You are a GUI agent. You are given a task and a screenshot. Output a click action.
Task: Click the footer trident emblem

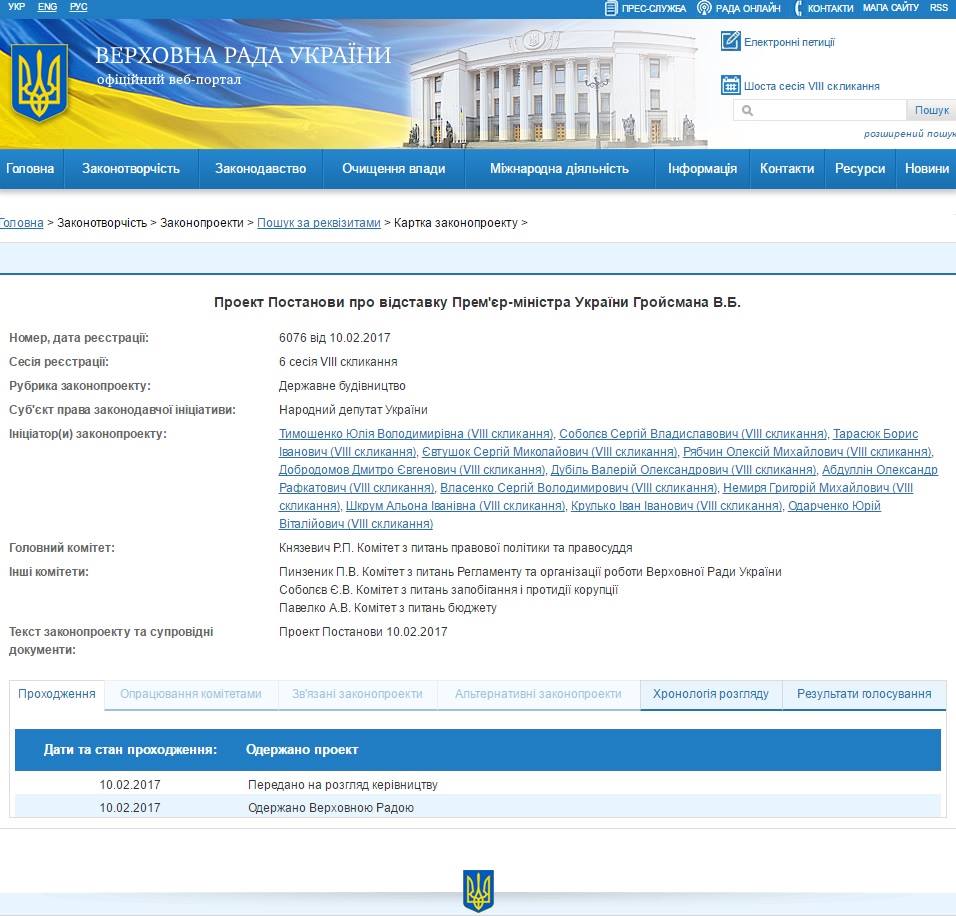(478, 890)
